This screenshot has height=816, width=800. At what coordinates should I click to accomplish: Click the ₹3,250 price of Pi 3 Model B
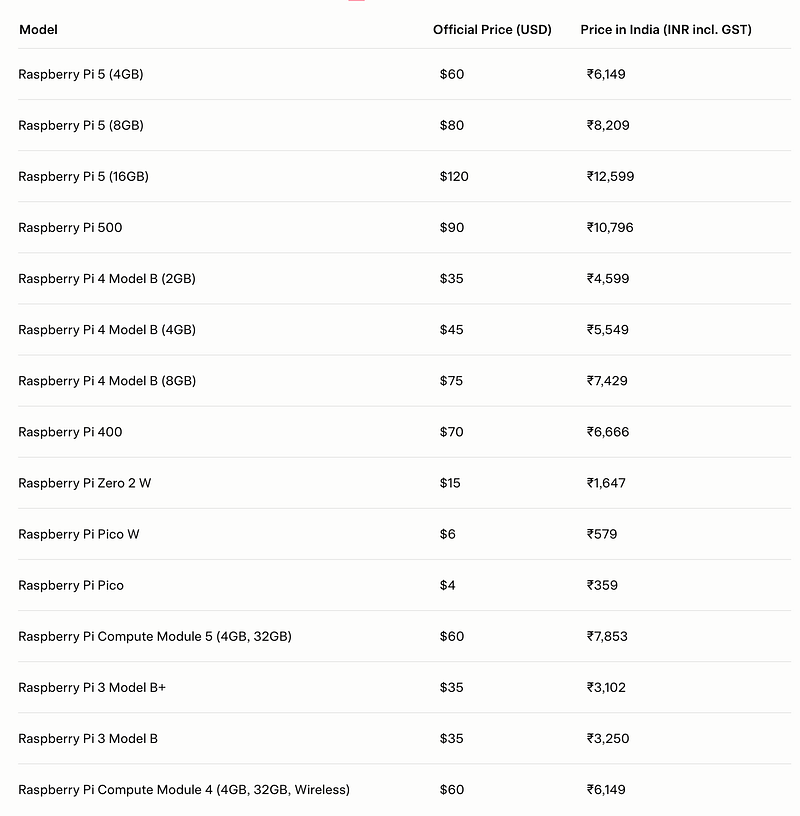click(x=608, y=738)
